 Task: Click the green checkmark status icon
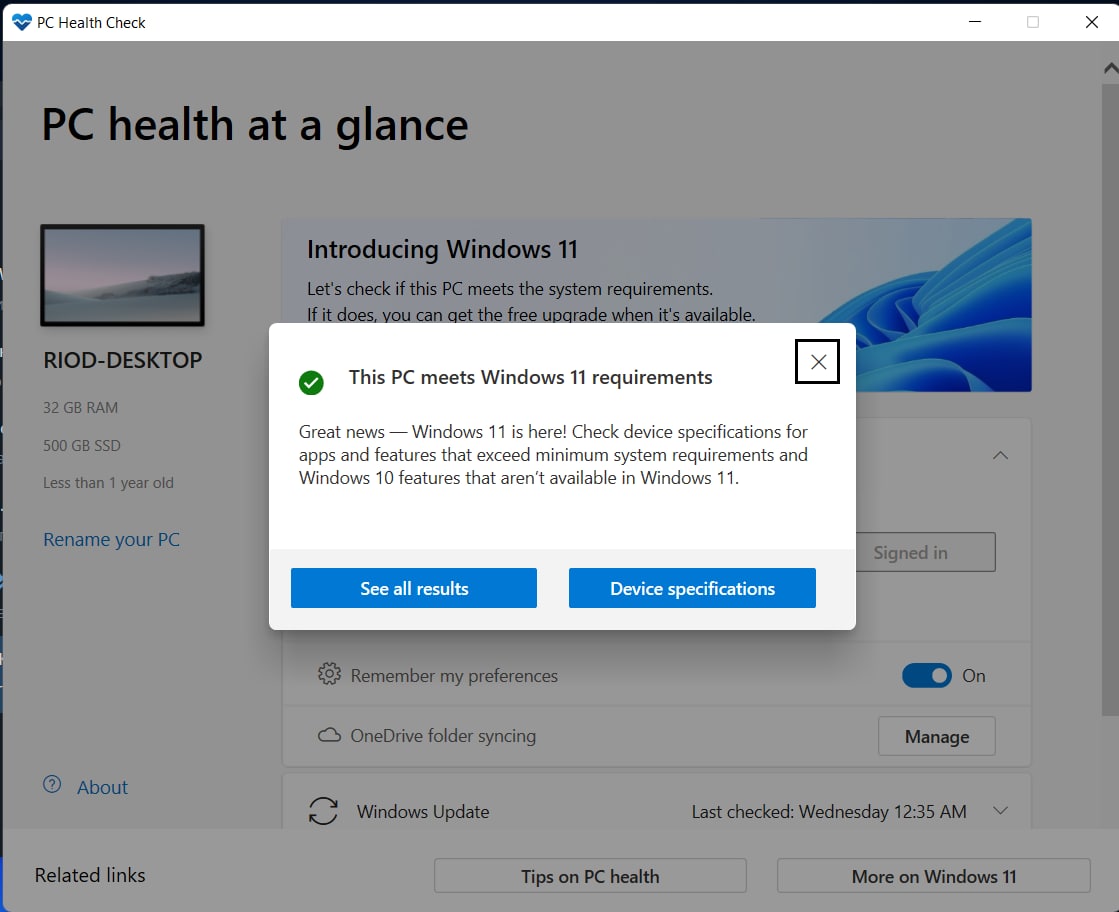311,382
